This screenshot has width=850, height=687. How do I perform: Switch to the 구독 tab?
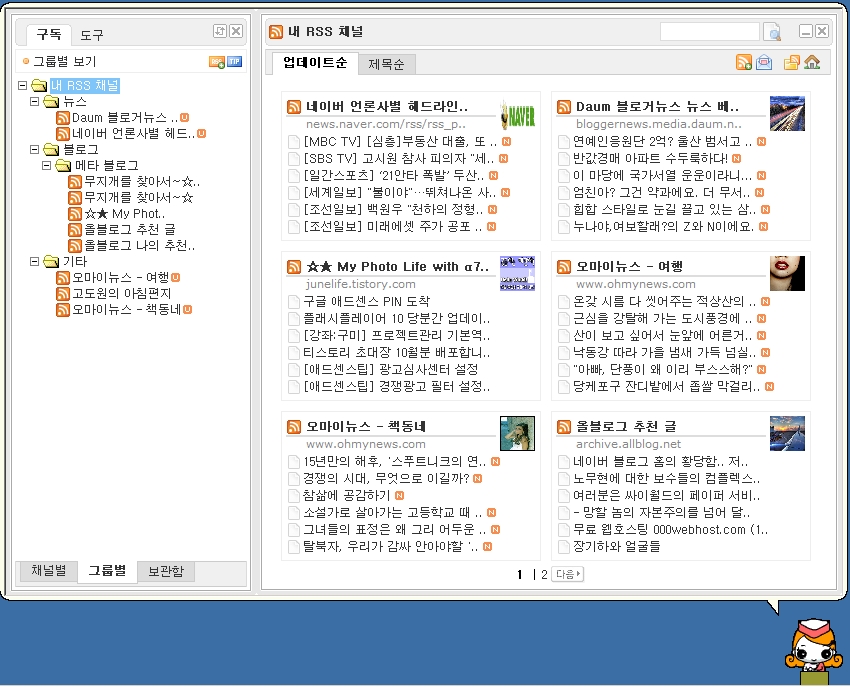coord(49,35)
